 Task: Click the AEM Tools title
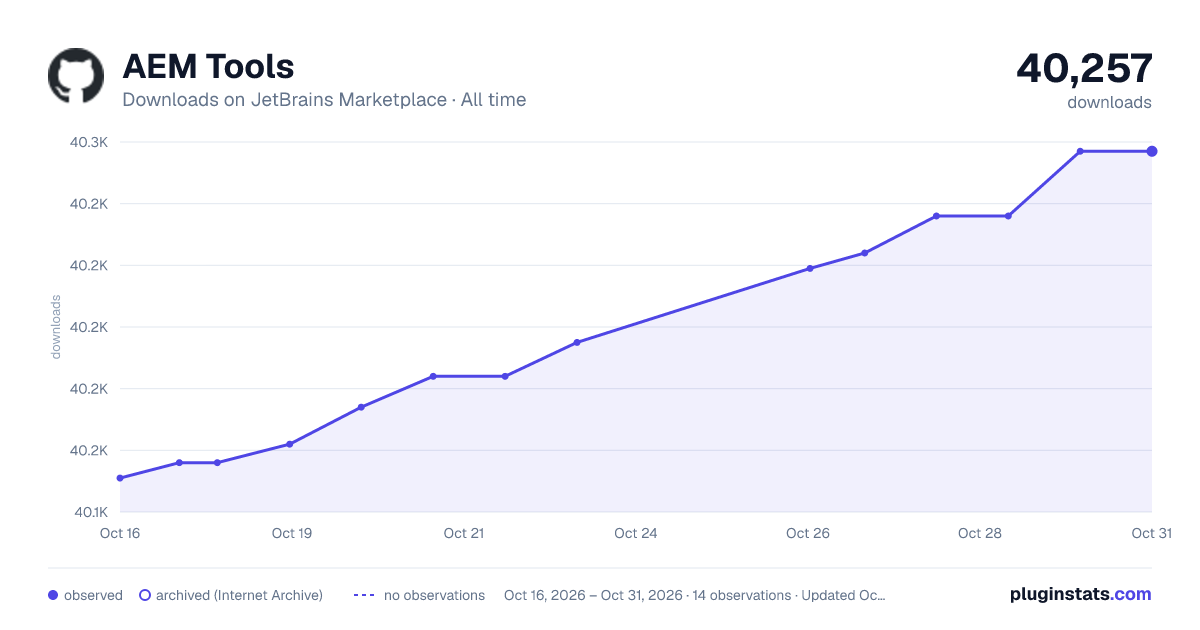pos(208,66)
